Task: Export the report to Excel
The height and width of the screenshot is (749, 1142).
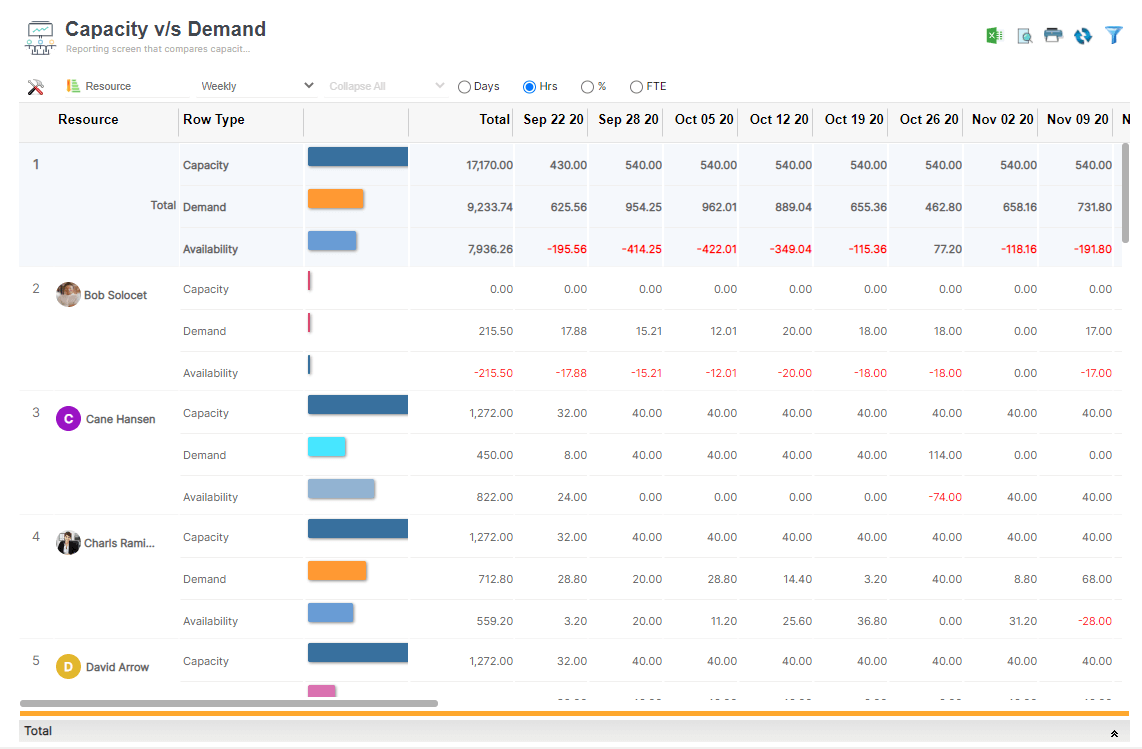Action: [x=993, y=35]
